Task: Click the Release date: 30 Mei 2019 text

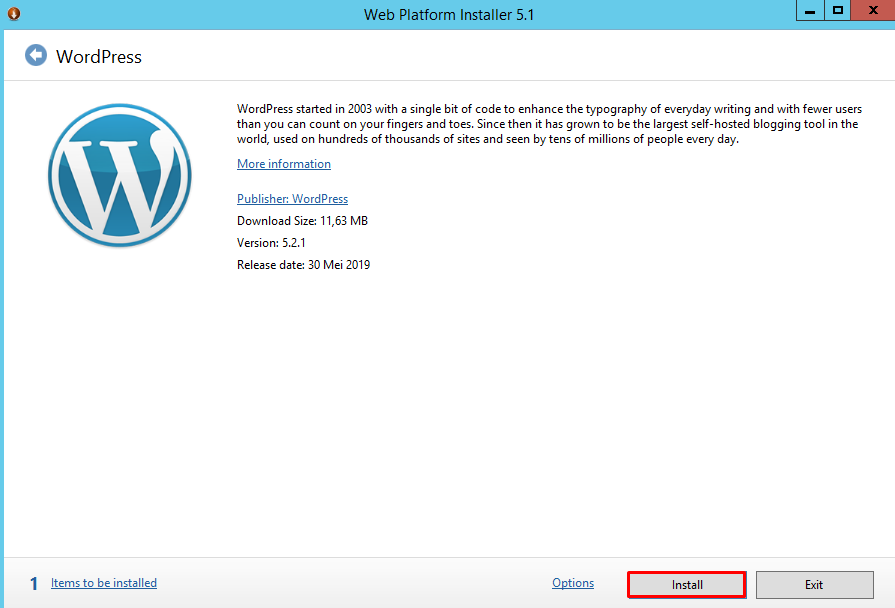Action: tap(304, 265)
